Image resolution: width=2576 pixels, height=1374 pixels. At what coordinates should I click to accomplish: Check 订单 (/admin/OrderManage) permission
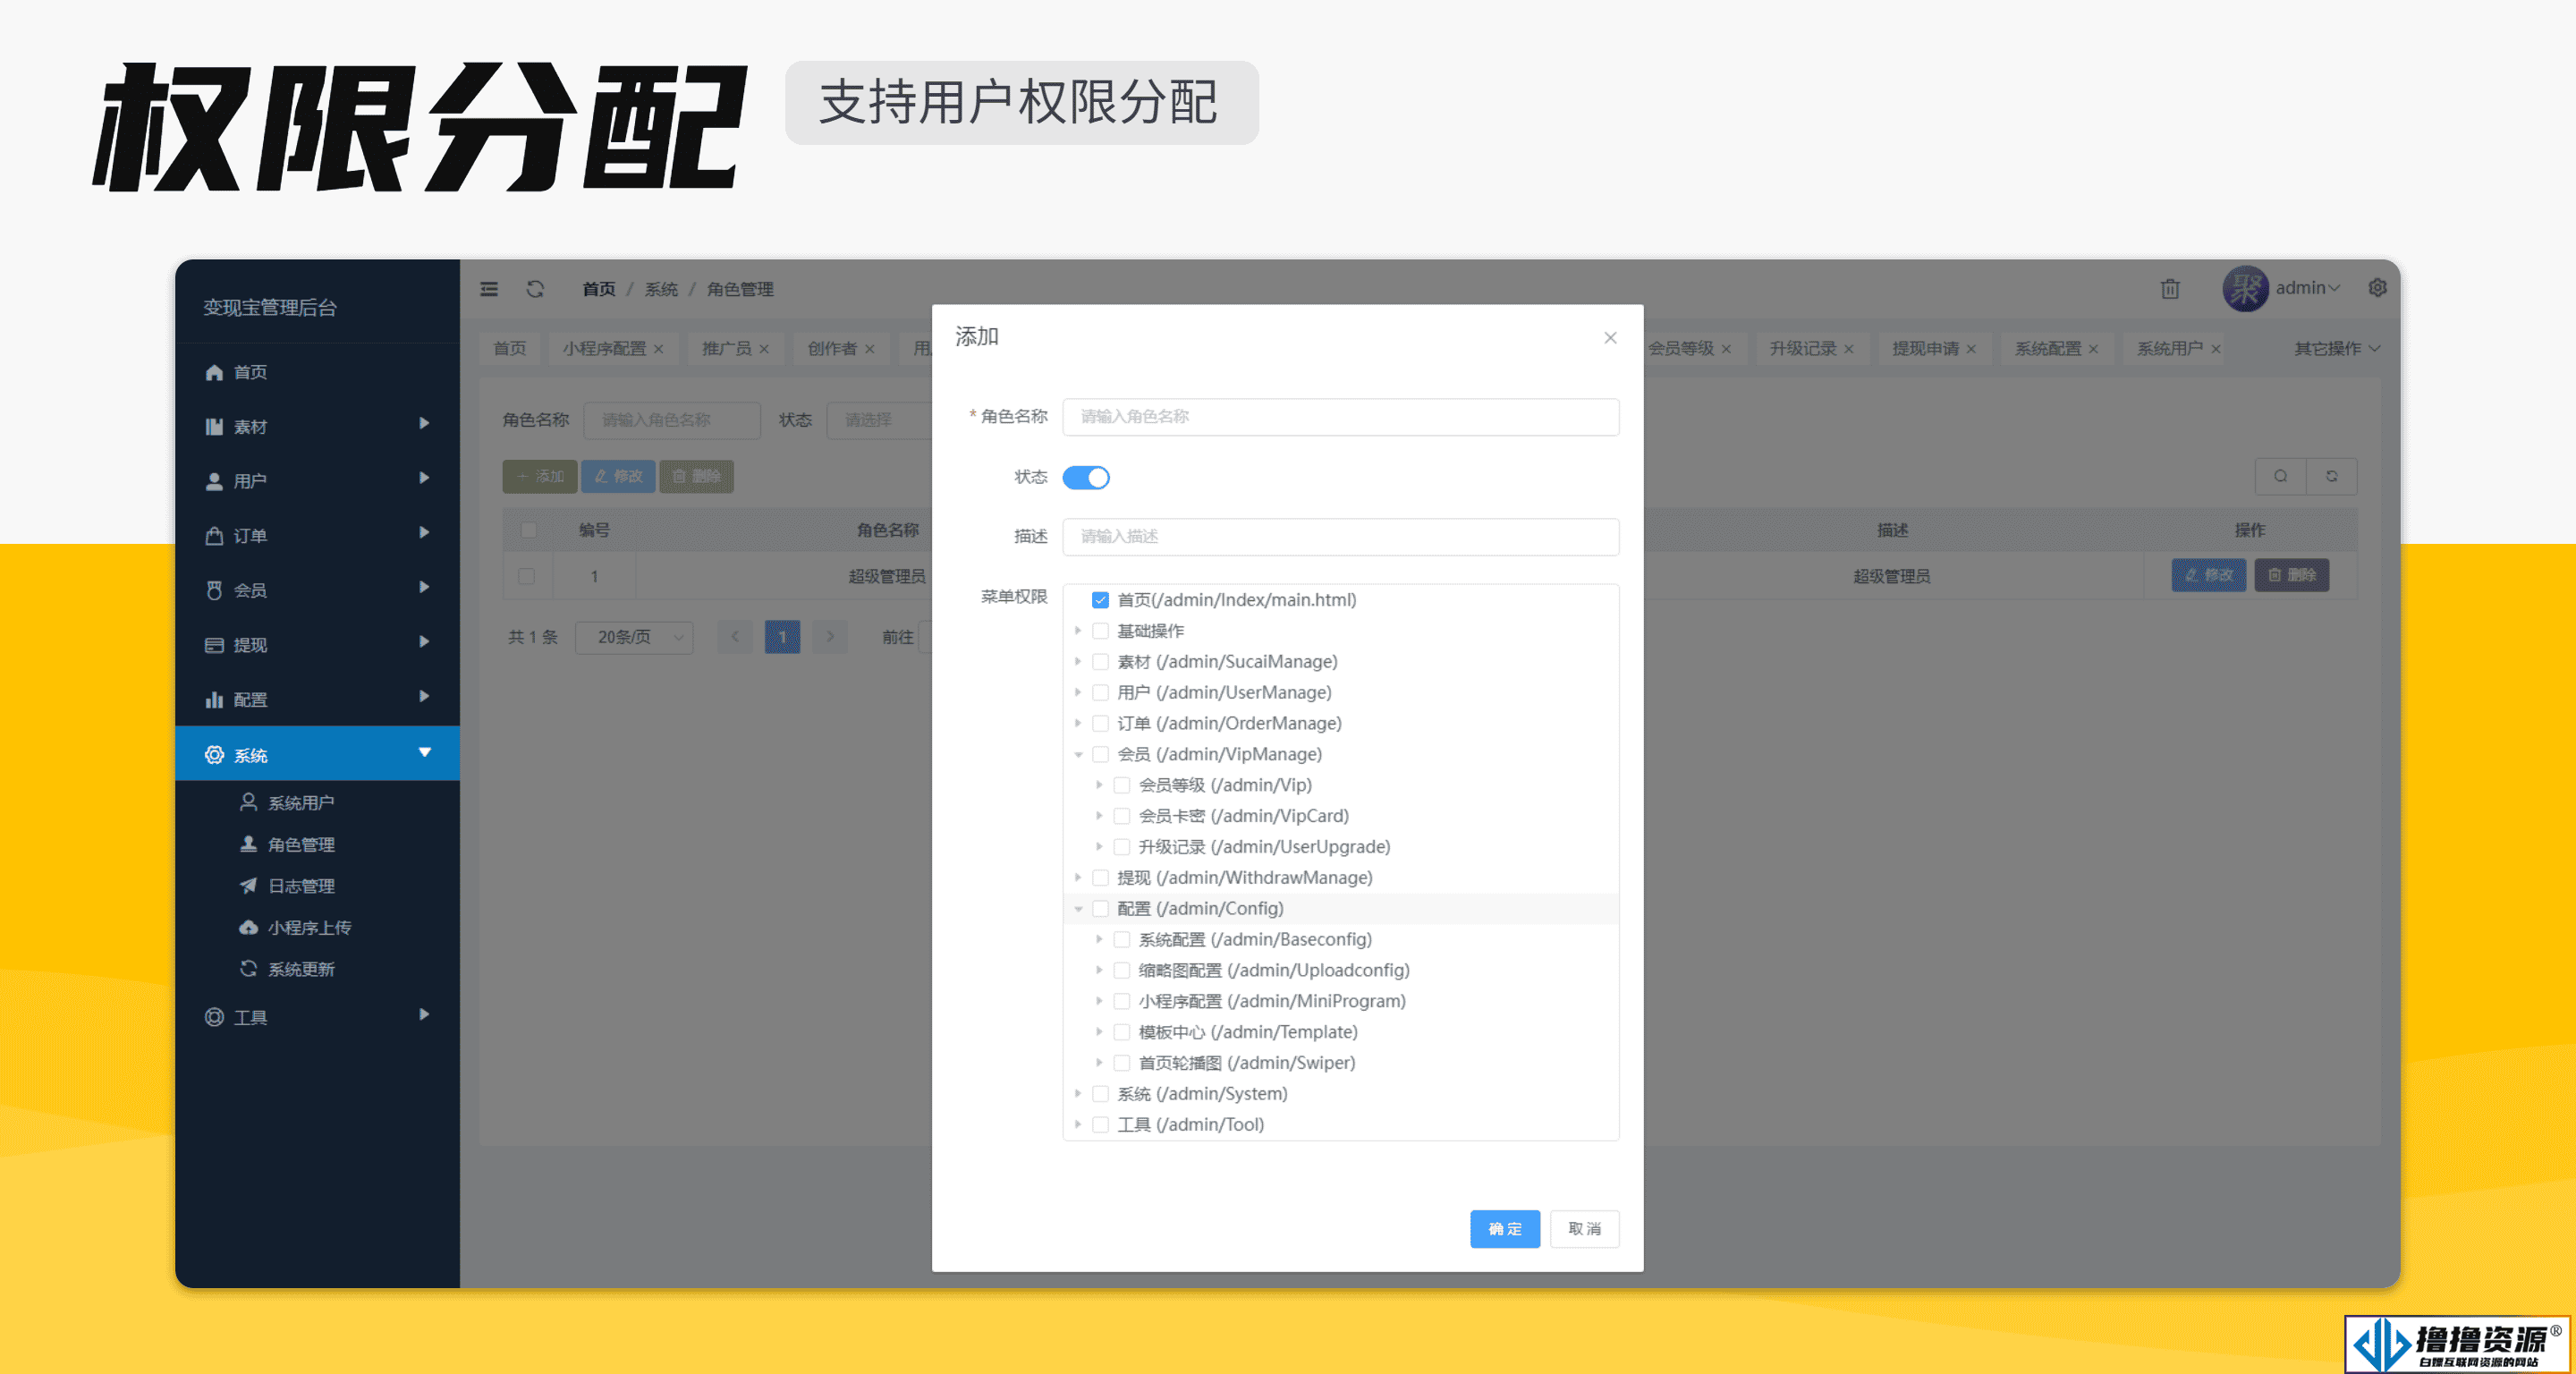pyautogui.click(x=1100, y=723)
